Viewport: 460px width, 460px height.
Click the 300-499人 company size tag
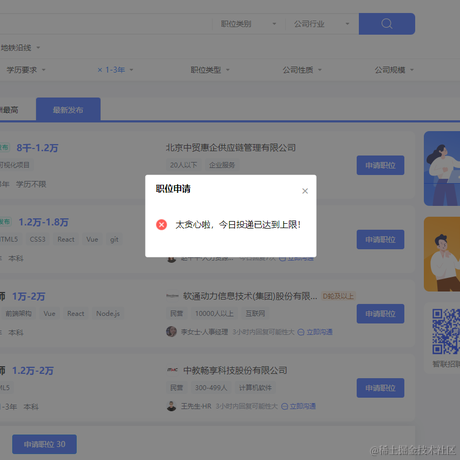click(211, 388)
